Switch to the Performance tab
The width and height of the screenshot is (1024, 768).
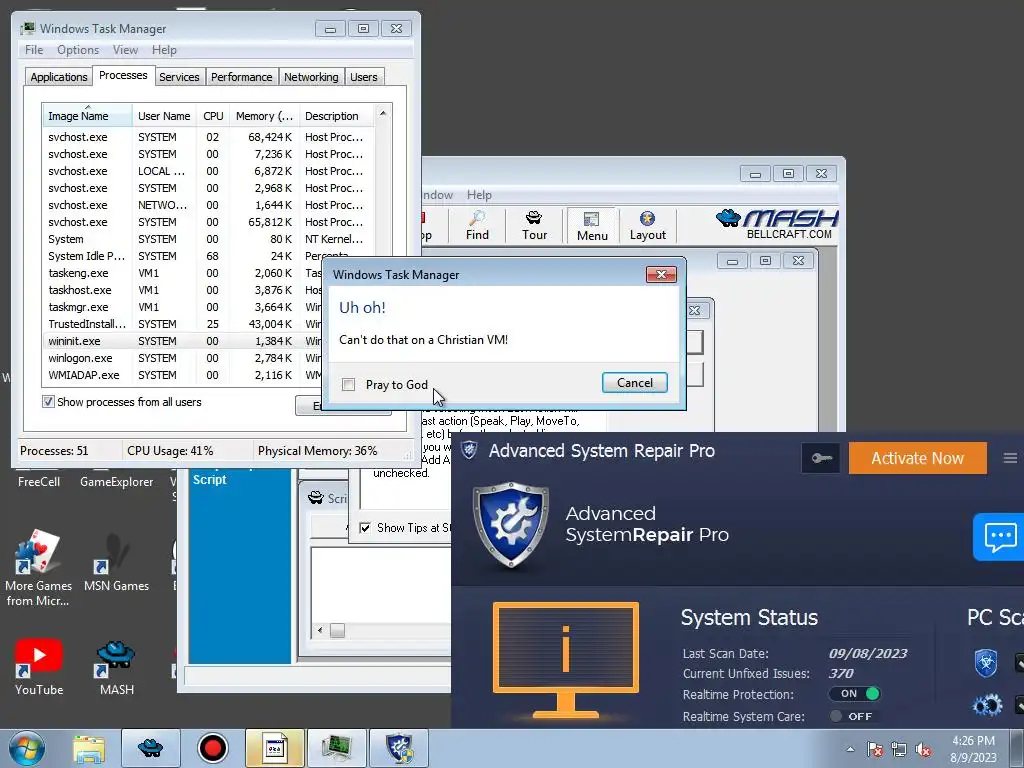241,77
